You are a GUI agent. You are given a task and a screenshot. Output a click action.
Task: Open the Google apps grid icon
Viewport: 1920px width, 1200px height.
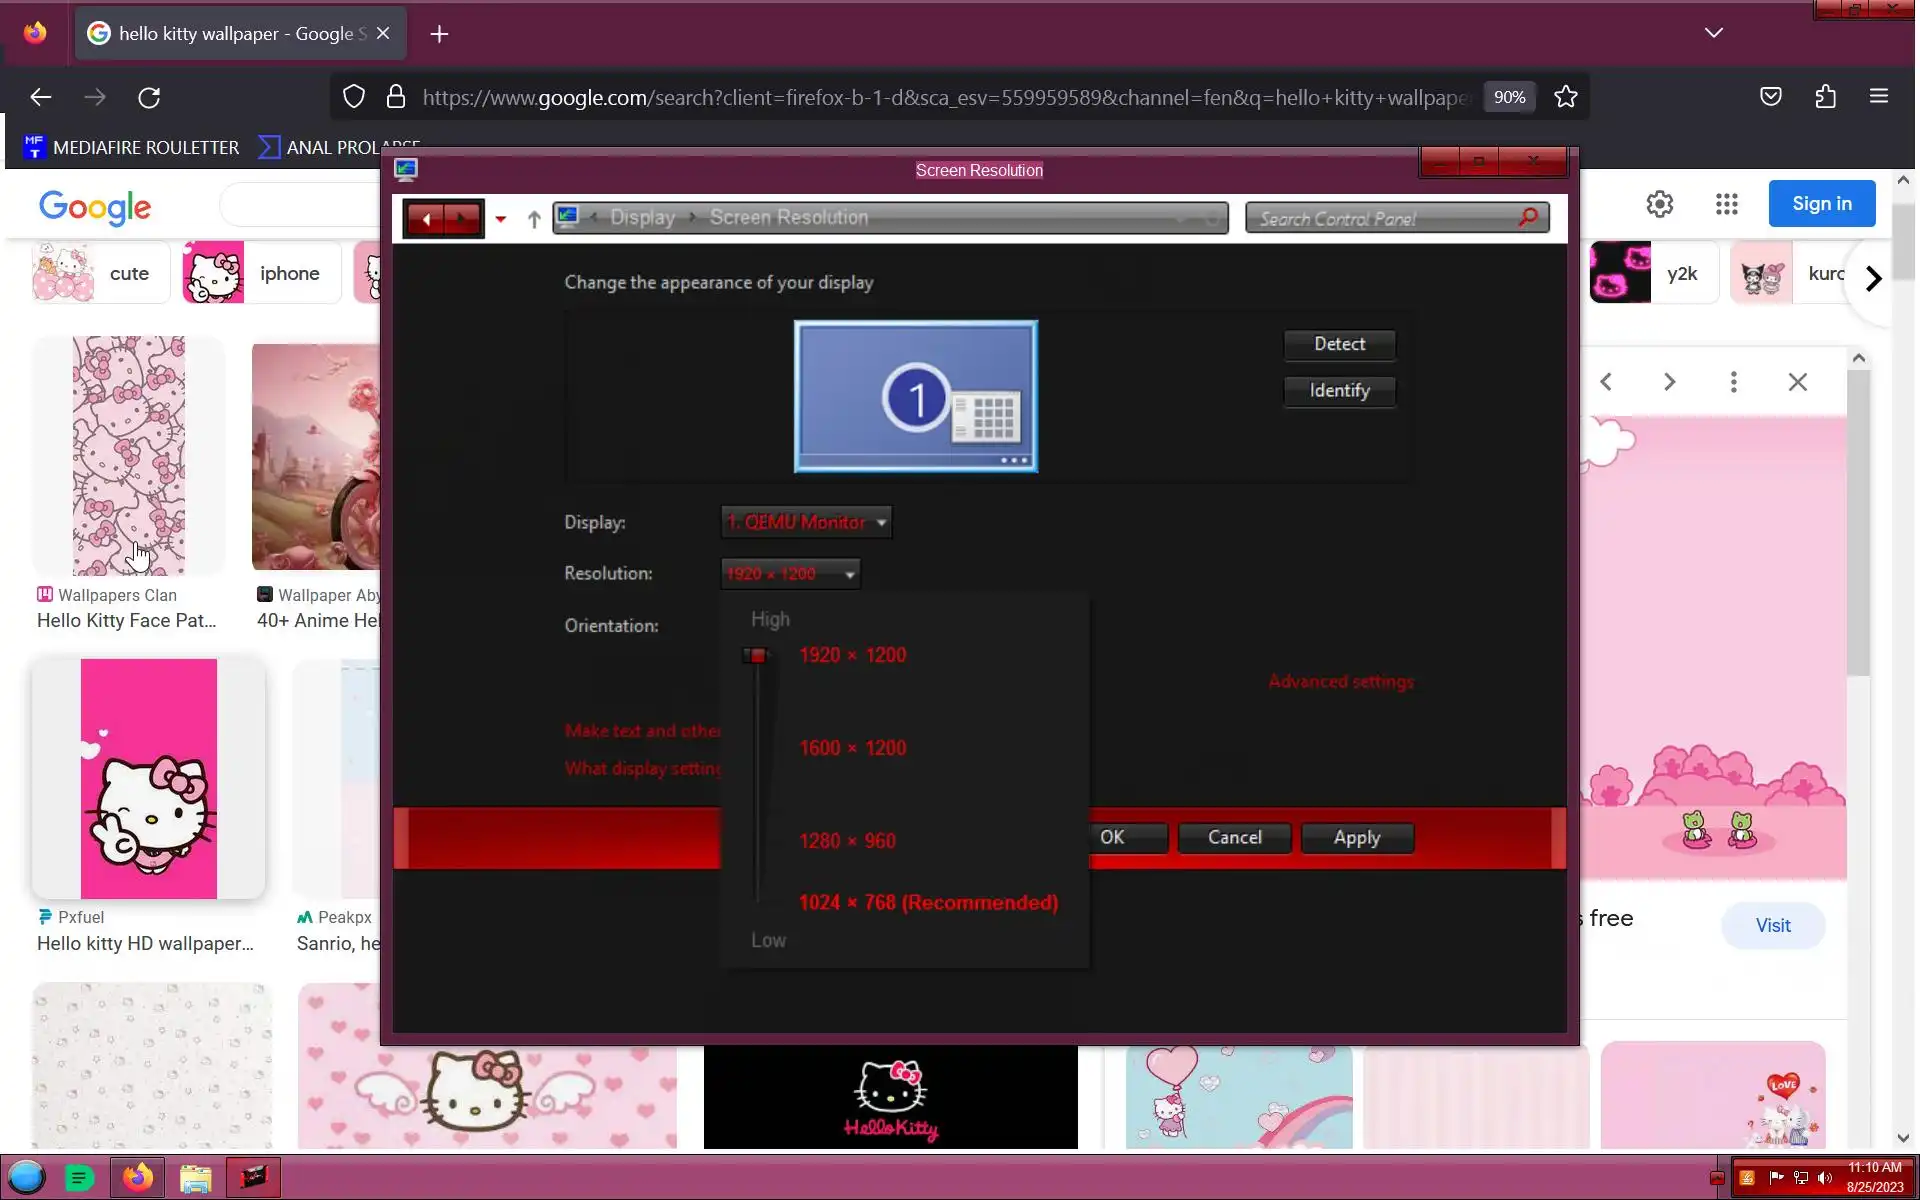[x=1726, y=204]
